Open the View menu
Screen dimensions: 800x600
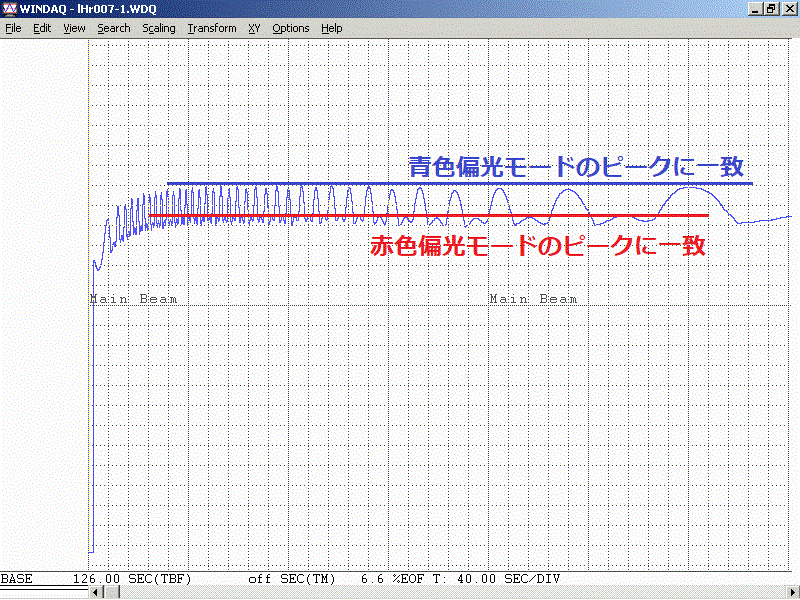[74, 29]
